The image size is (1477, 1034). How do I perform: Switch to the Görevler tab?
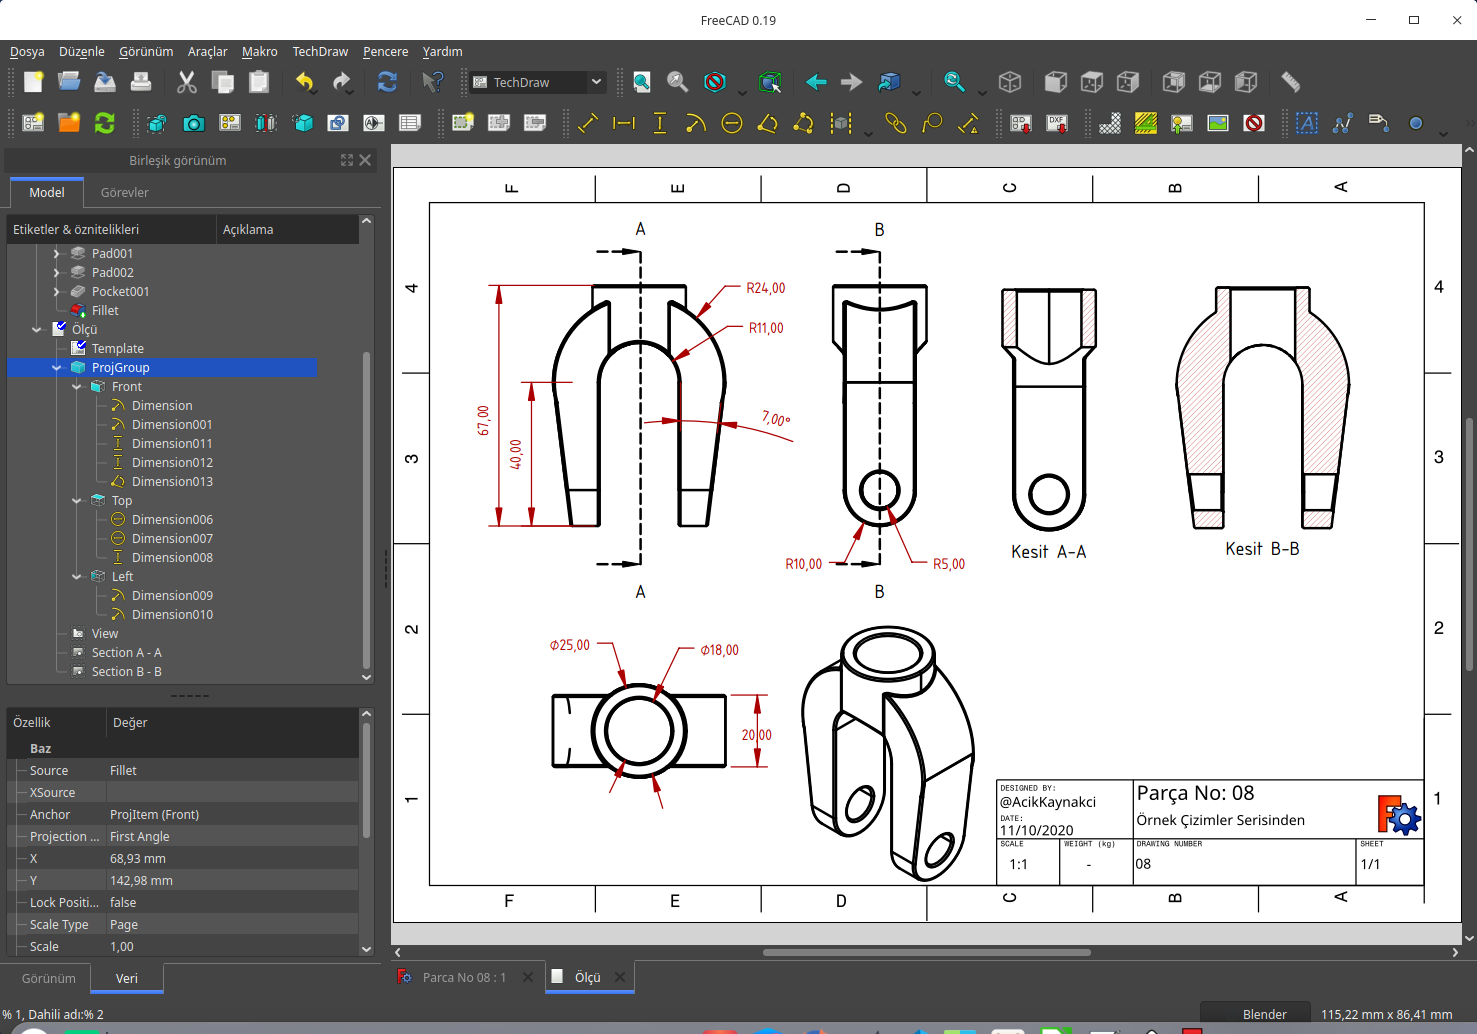[x=124, y=192]
